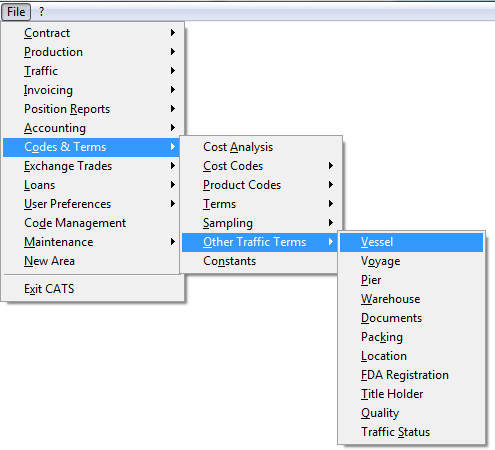This screenshot has height=450, width=495.
Task: Choose Invoicing from the File menu
Action: coord(92,90)
